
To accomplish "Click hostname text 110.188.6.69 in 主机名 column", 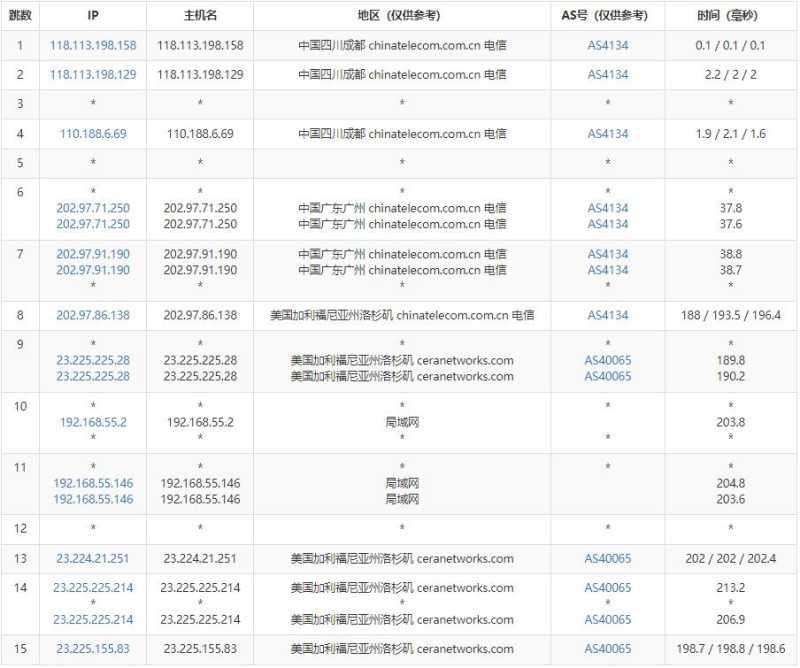I will pos(200,134).
